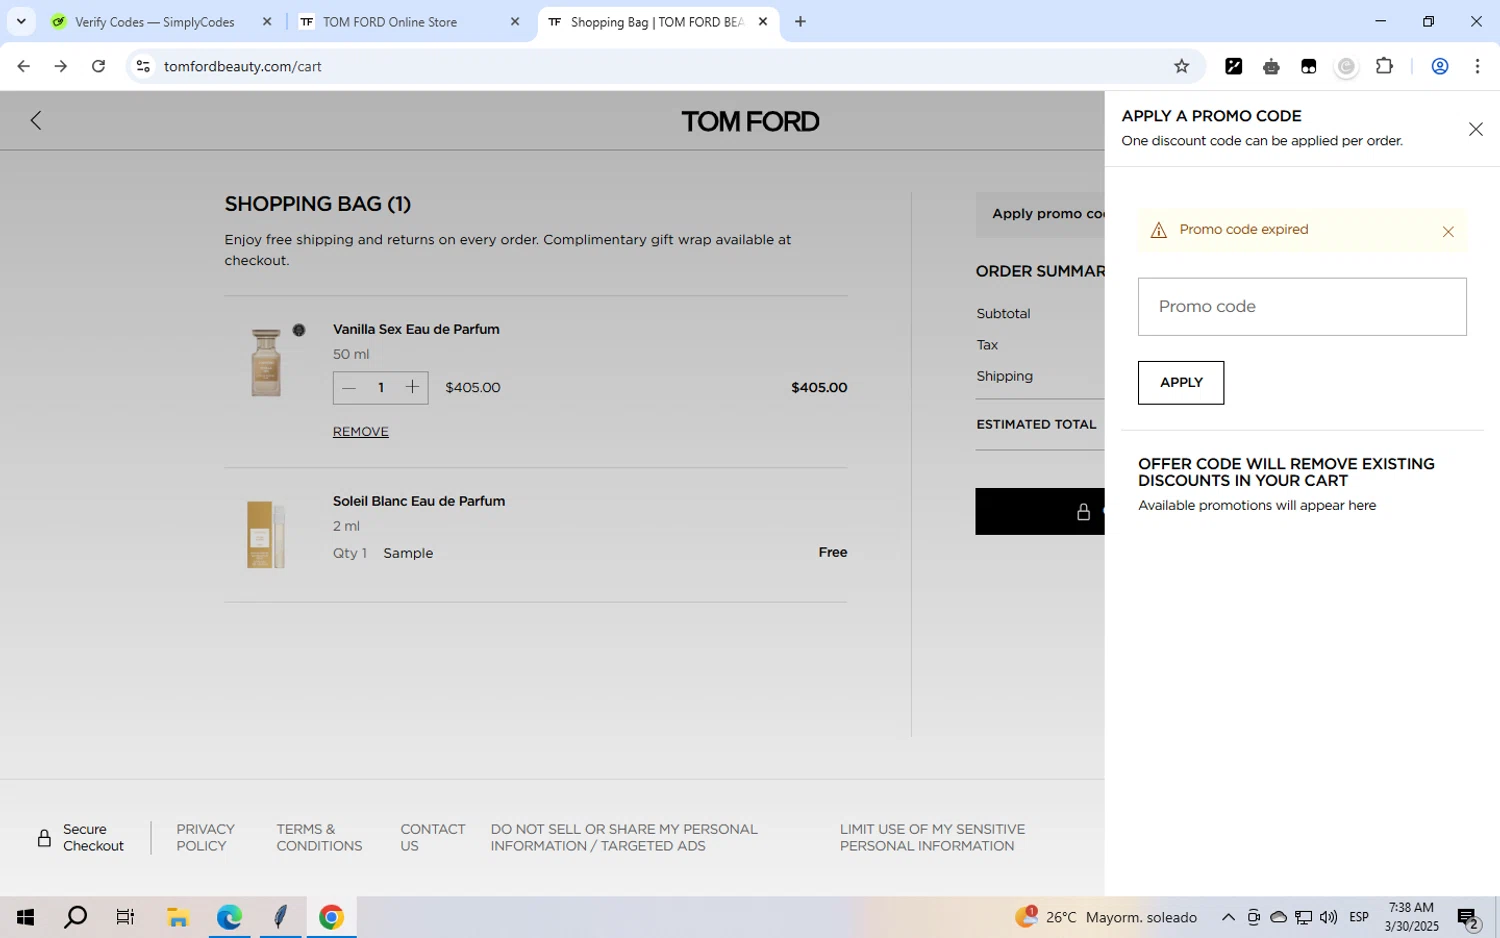1500x938 pixels.
Task: Dismiss the Promo code expired alert
Action: pos(1448,232)
